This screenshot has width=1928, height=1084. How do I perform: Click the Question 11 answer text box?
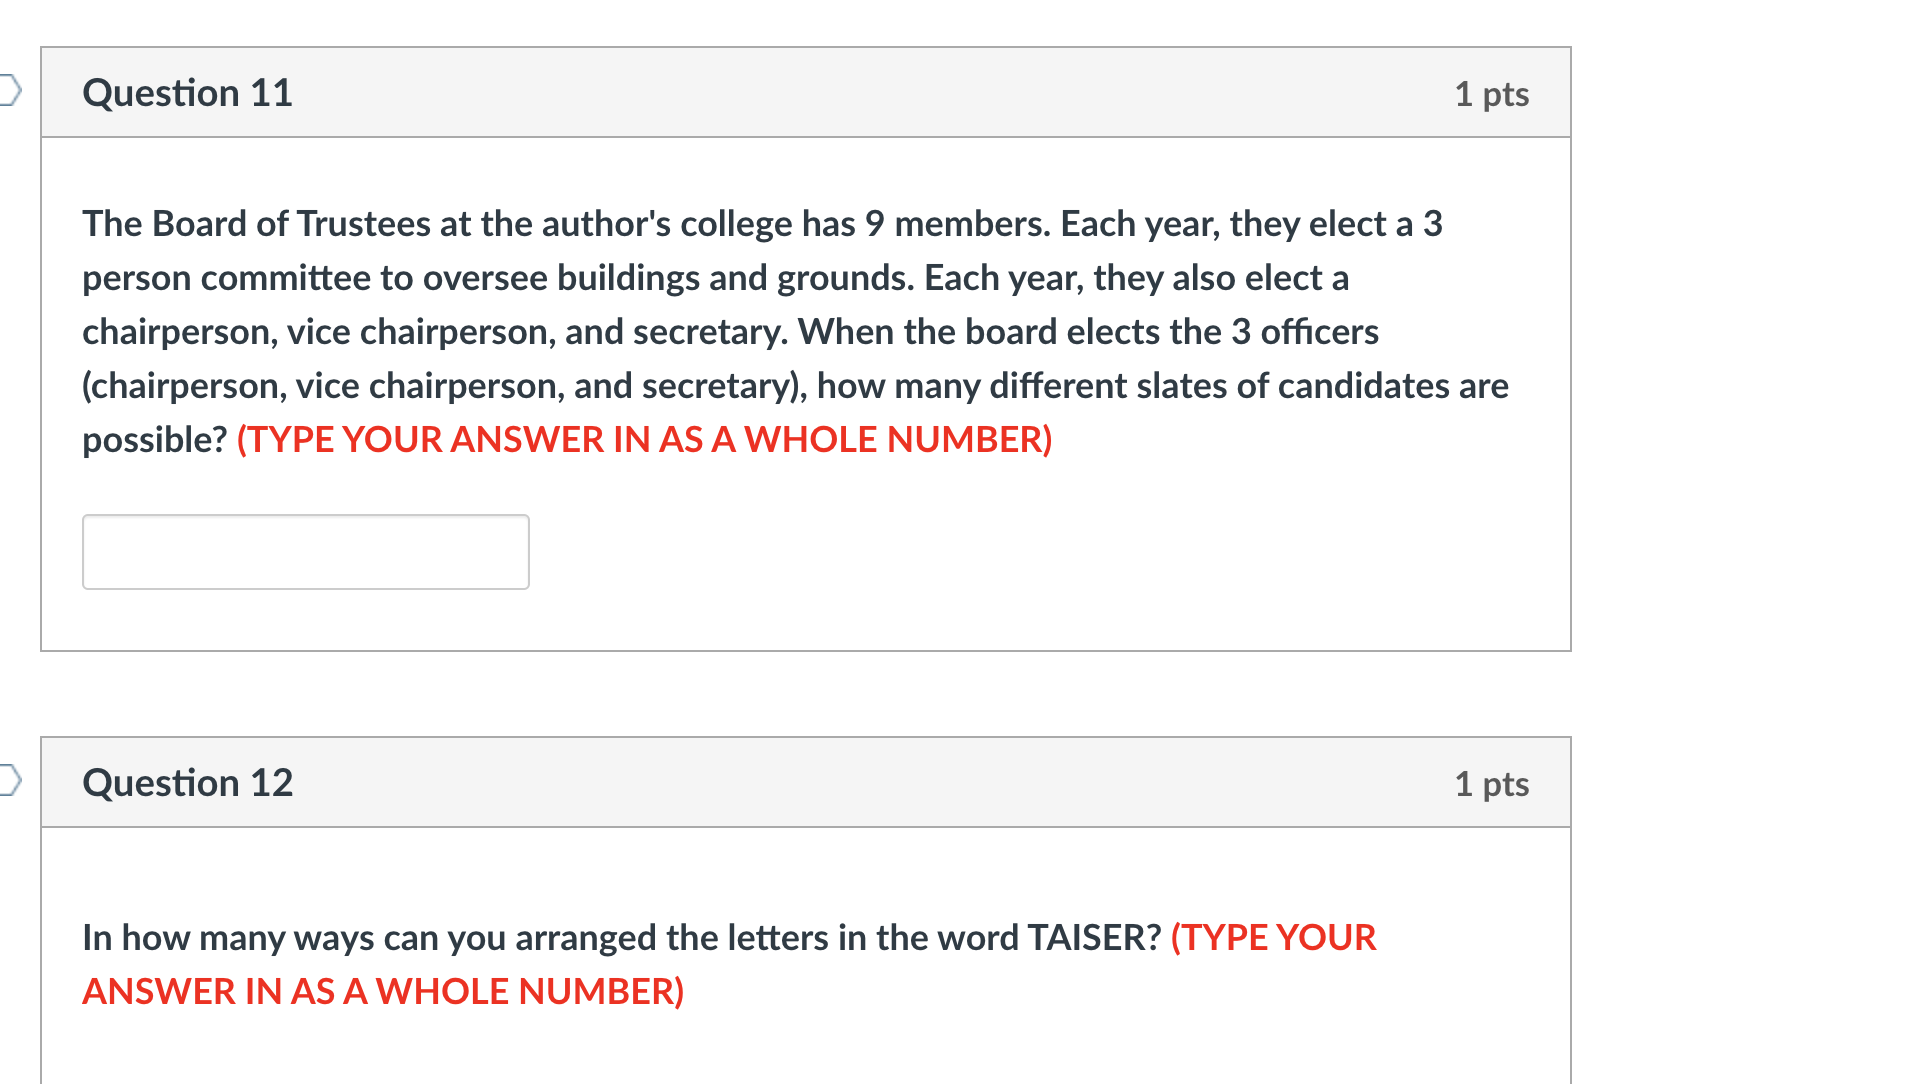coord(305,552)
